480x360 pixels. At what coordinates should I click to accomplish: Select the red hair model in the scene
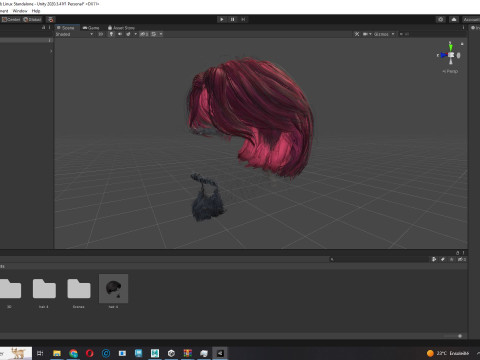[x=252, y=117]
